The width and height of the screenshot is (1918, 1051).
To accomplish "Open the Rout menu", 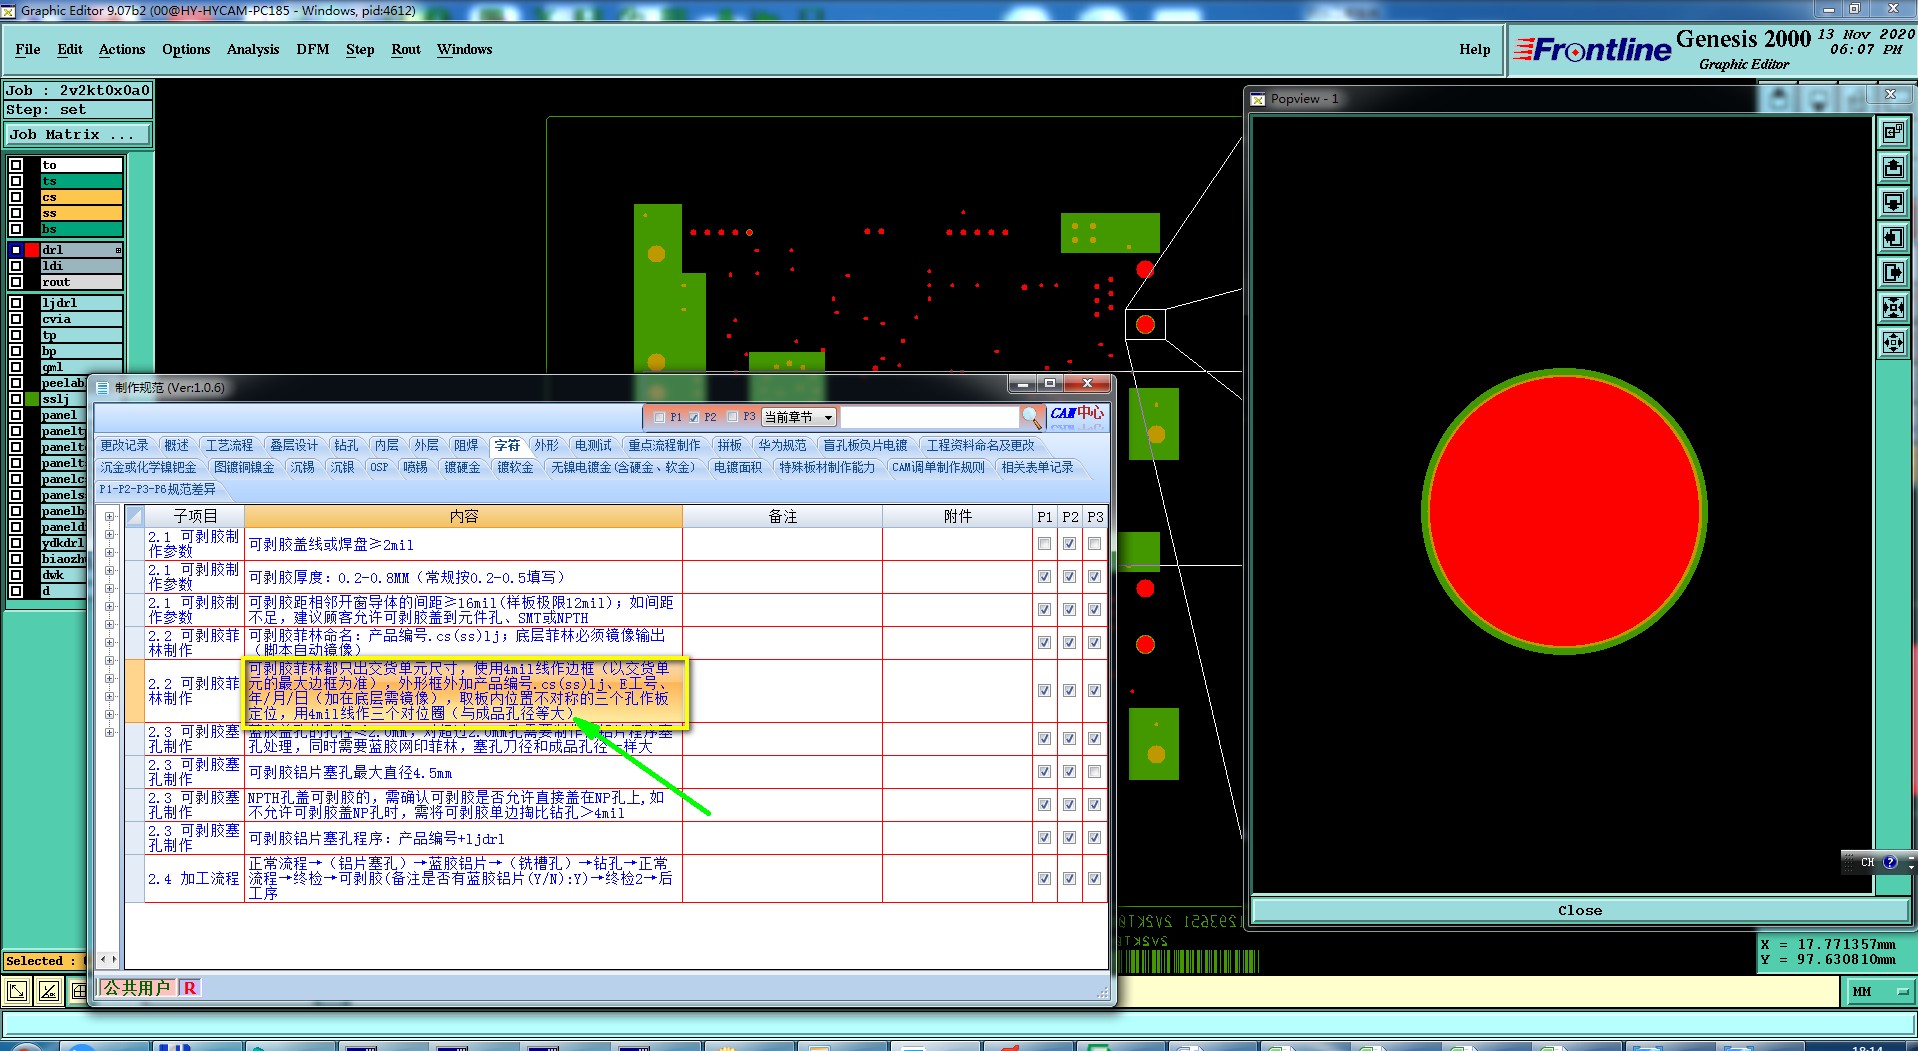I will point(406,49).
